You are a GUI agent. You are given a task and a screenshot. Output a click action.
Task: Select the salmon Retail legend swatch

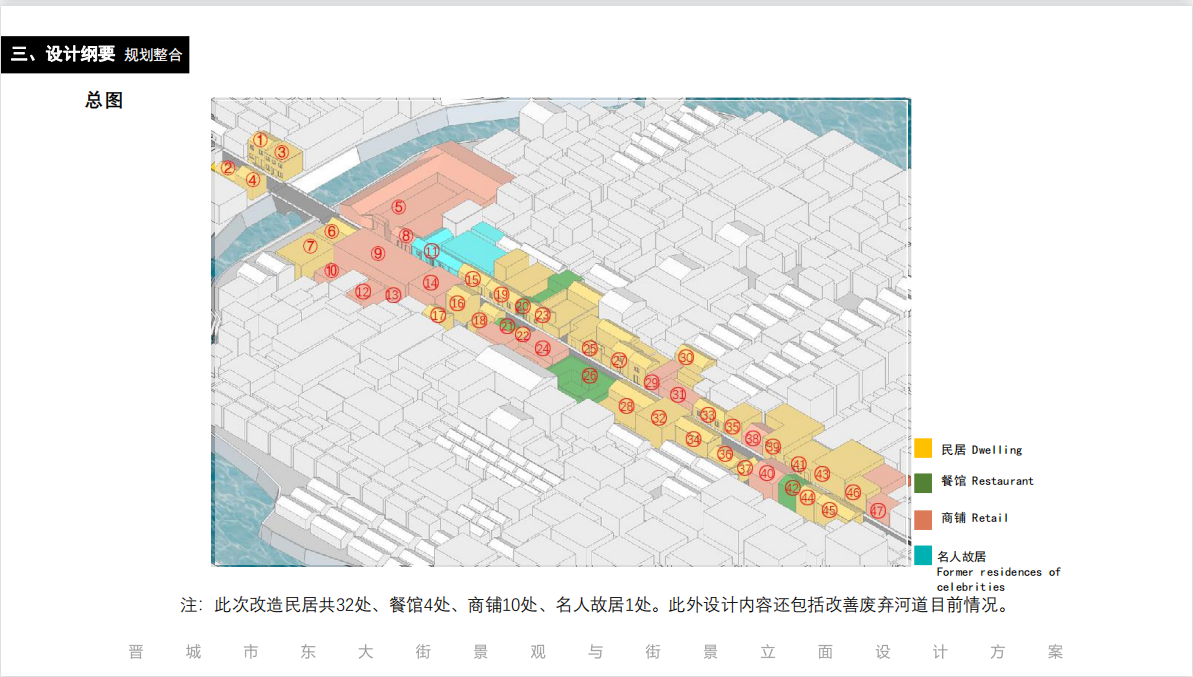923,519
